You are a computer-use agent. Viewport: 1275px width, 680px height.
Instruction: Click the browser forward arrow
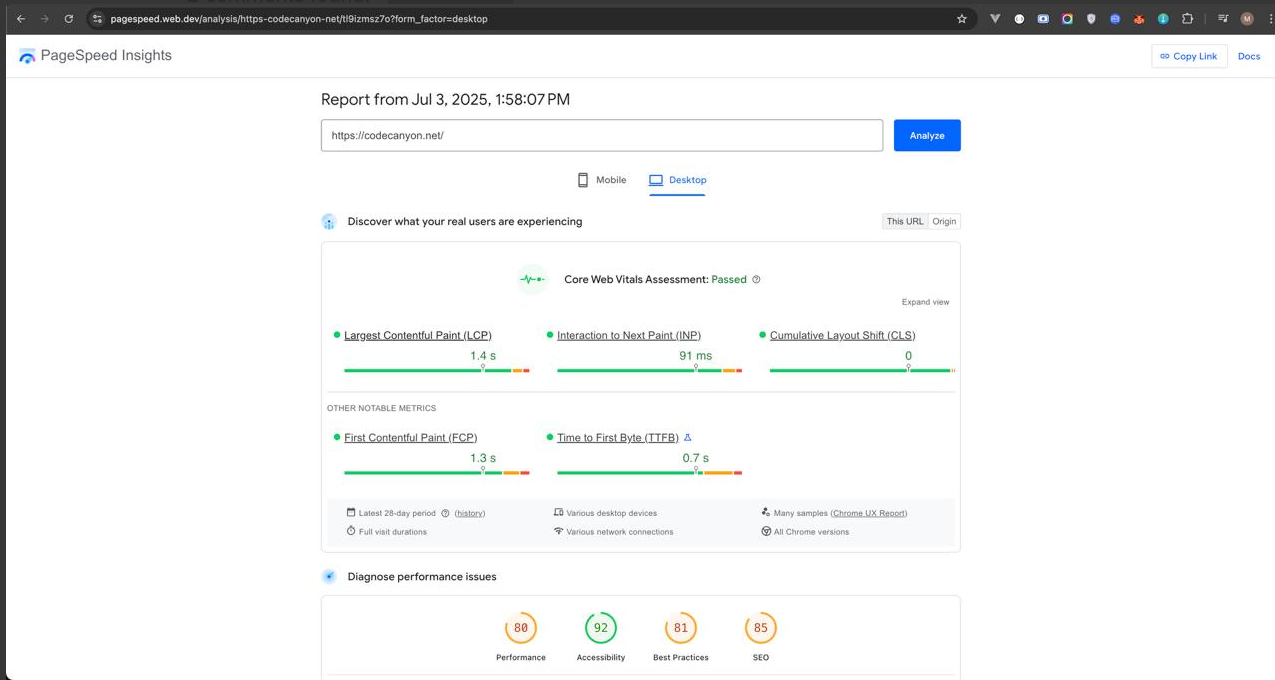45,18
